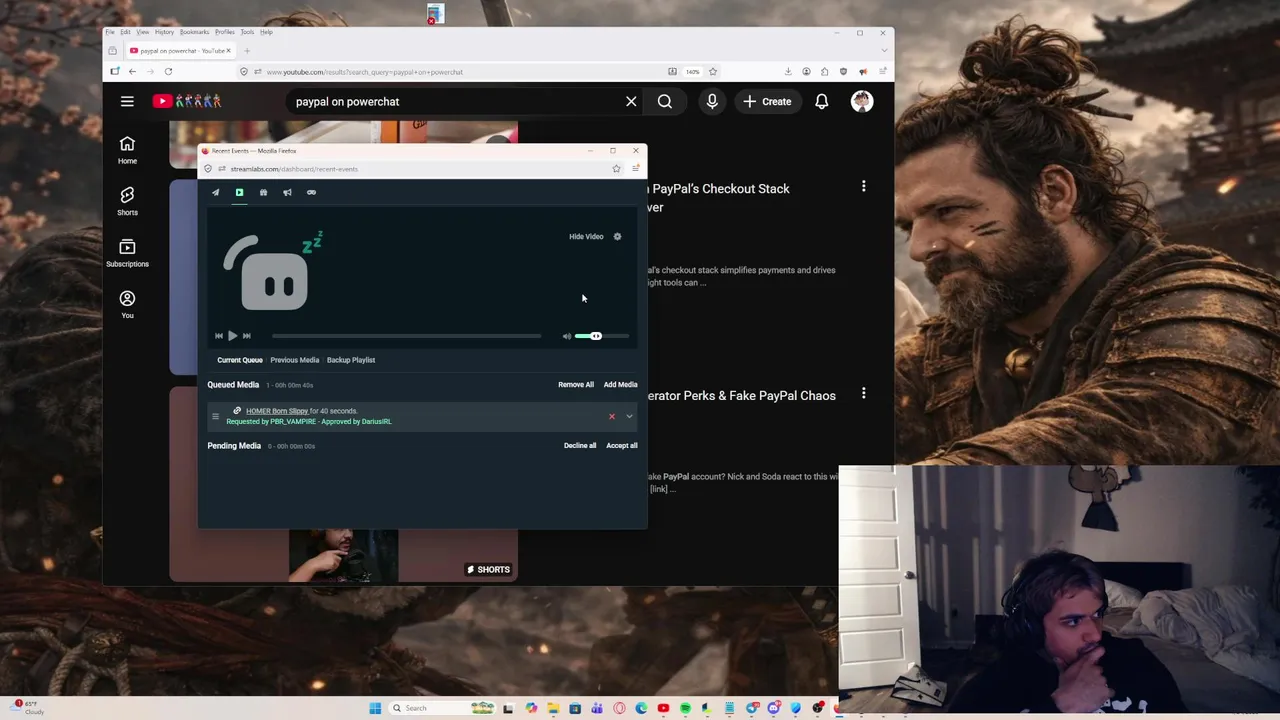Open the 140% zoom level indicator
This screenshot has height=720, width=1280.
tap(692, 72)
